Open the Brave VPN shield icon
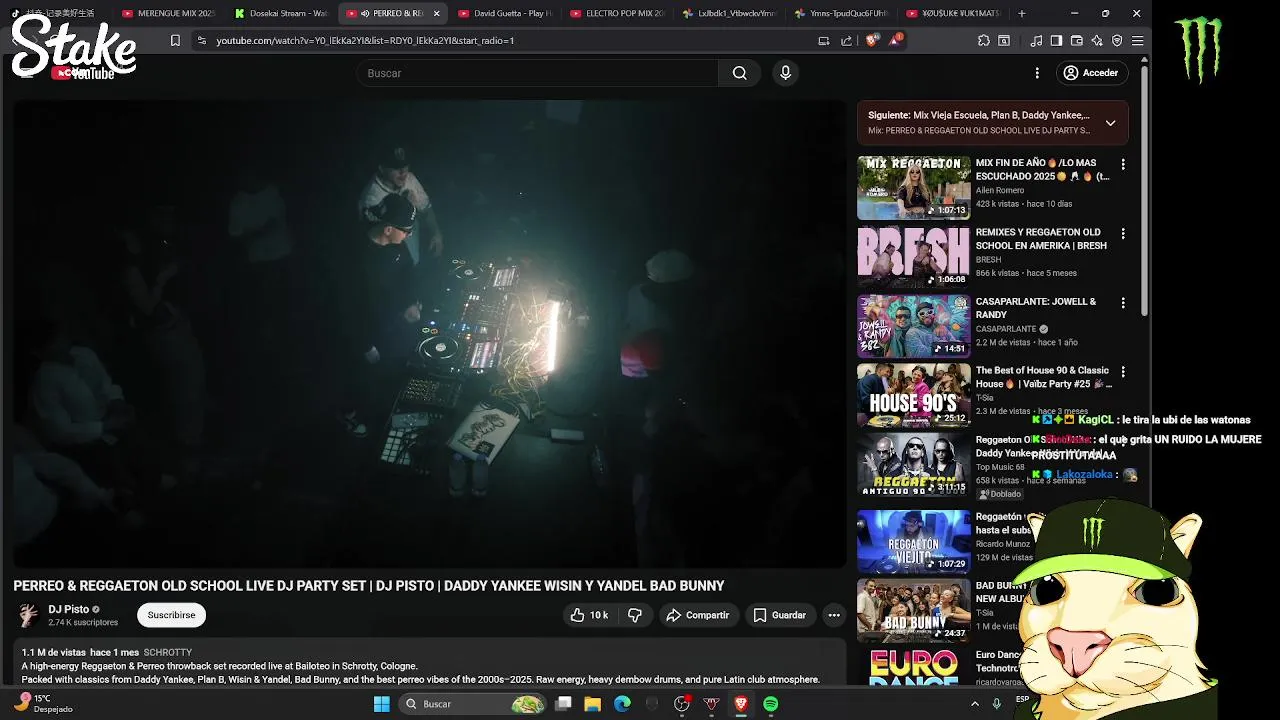Image resolution: width=1280 pixels, height=720 pixels. tap(1117, 41)
